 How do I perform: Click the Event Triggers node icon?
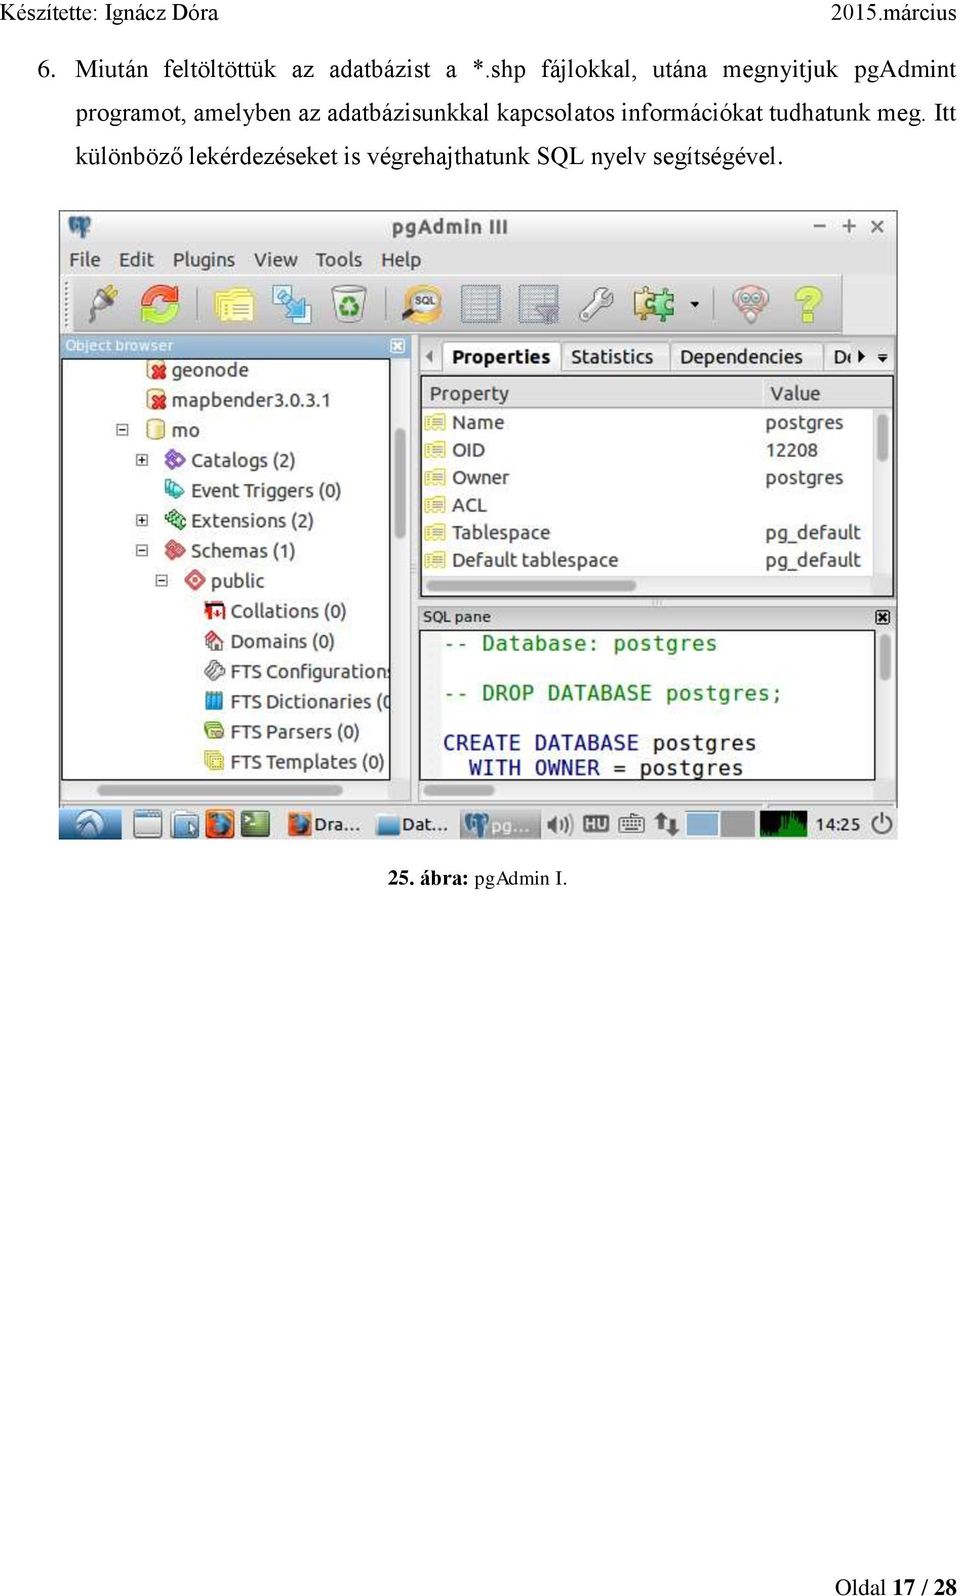pos(175,490)
